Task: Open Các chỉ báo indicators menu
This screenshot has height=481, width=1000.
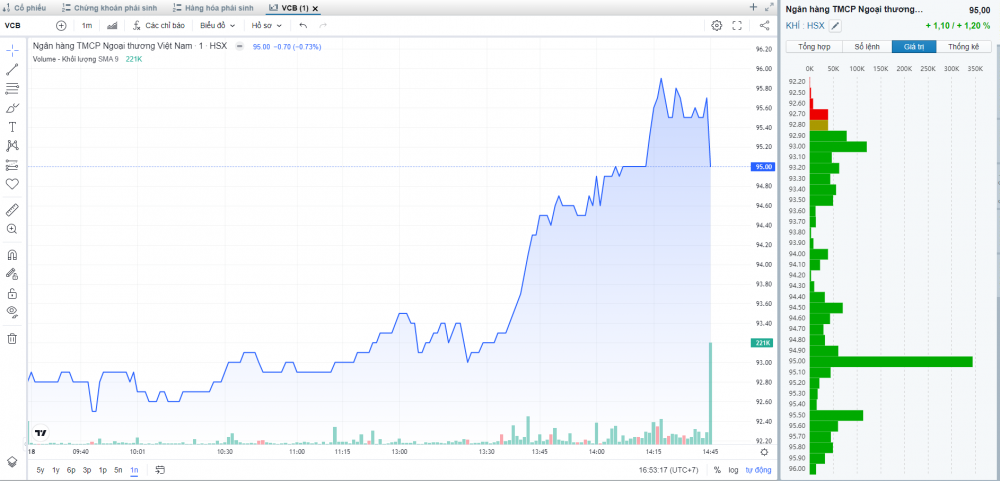Action: (x=159, y=26)
